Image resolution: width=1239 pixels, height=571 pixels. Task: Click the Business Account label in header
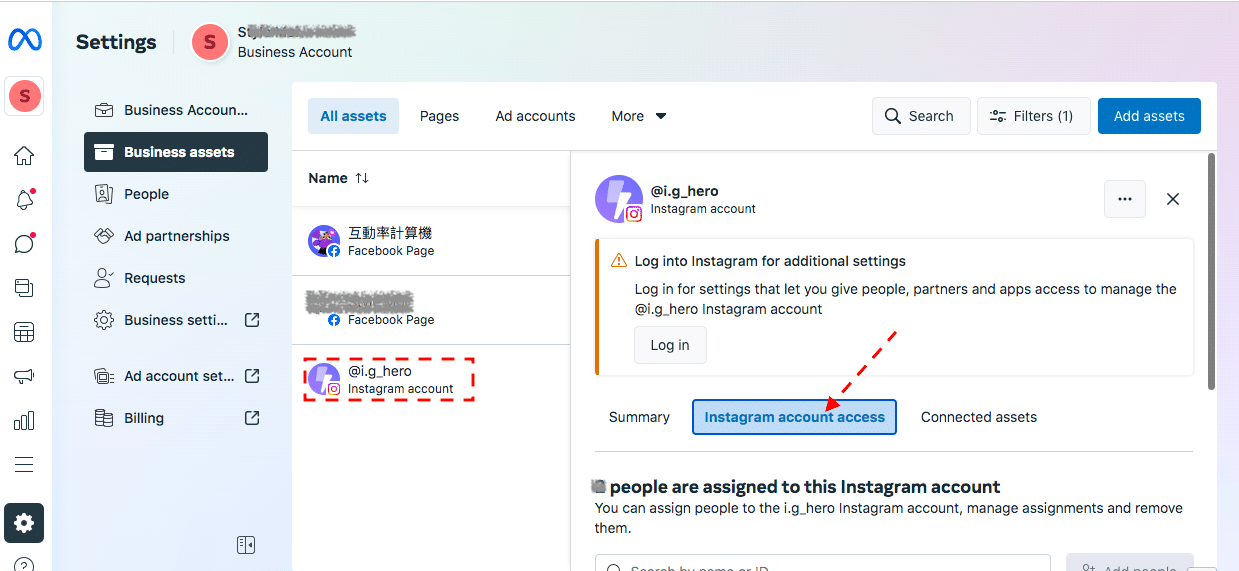295,52
